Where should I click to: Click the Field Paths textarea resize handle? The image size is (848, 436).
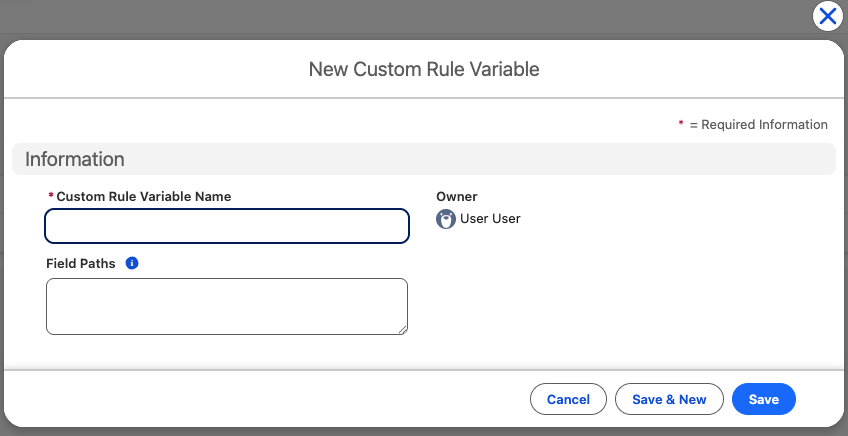[x=402, y=329]
